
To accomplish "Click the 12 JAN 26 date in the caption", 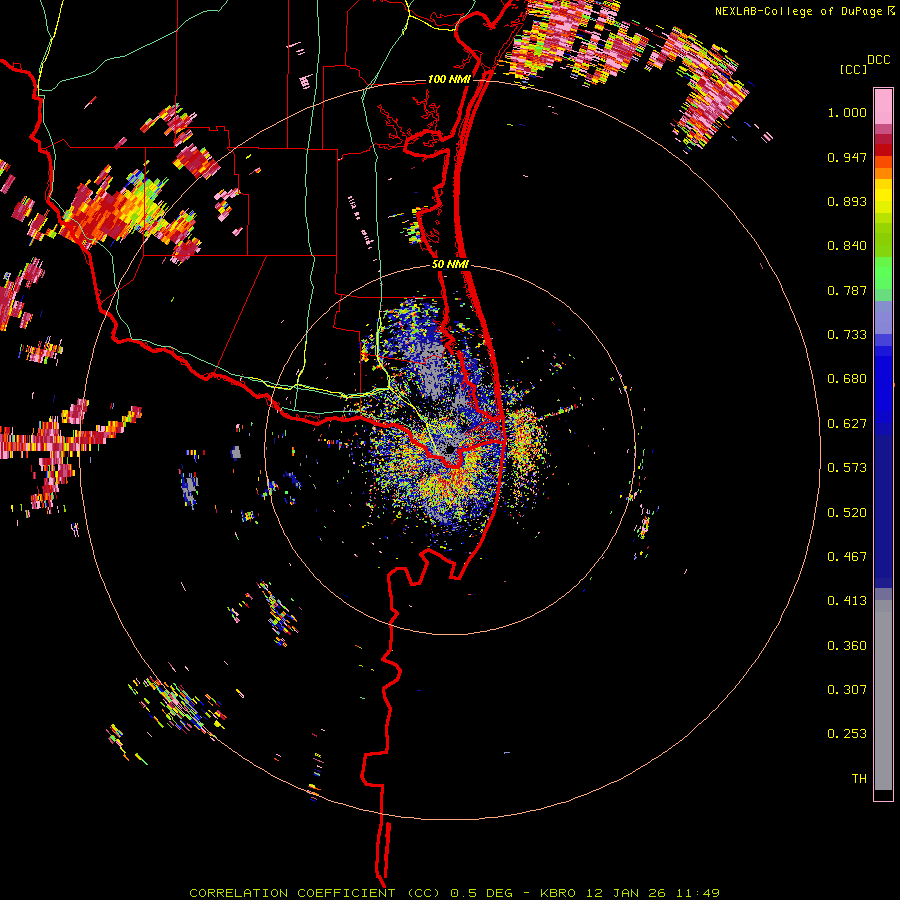I will [x=625, y=893].
